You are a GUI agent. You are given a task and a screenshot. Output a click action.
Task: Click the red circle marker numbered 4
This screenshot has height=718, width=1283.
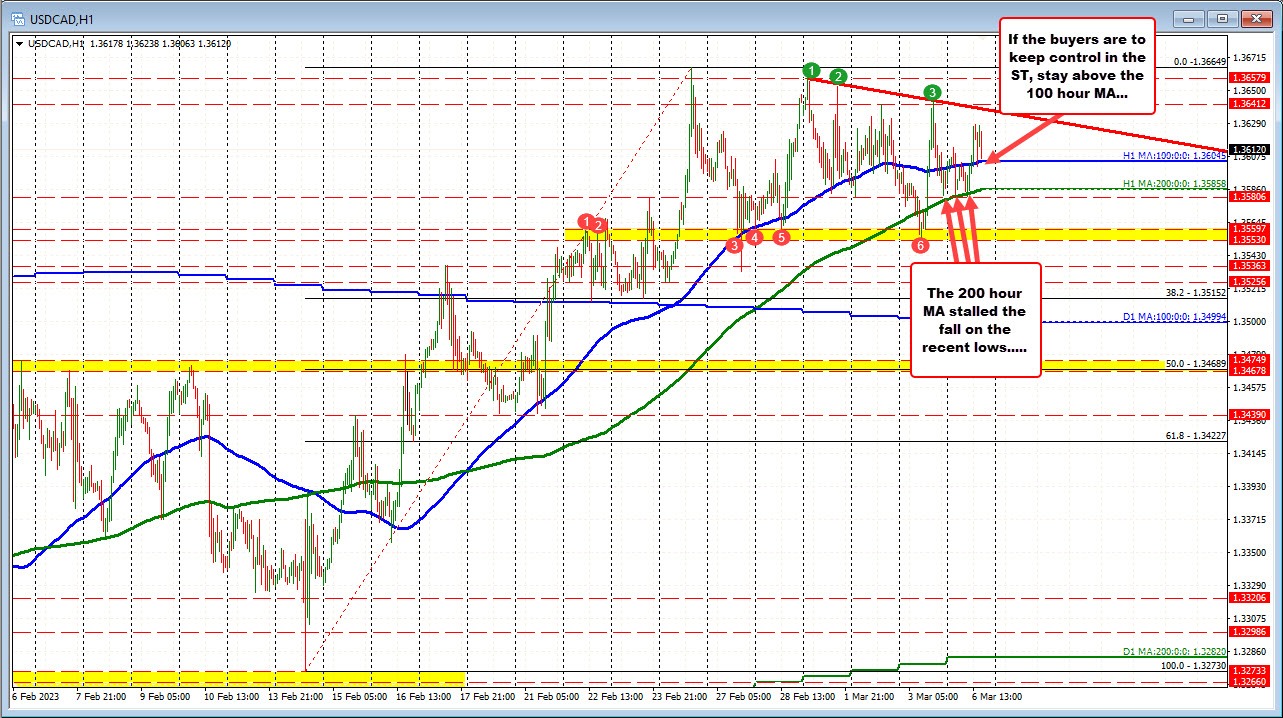point(754,239)
